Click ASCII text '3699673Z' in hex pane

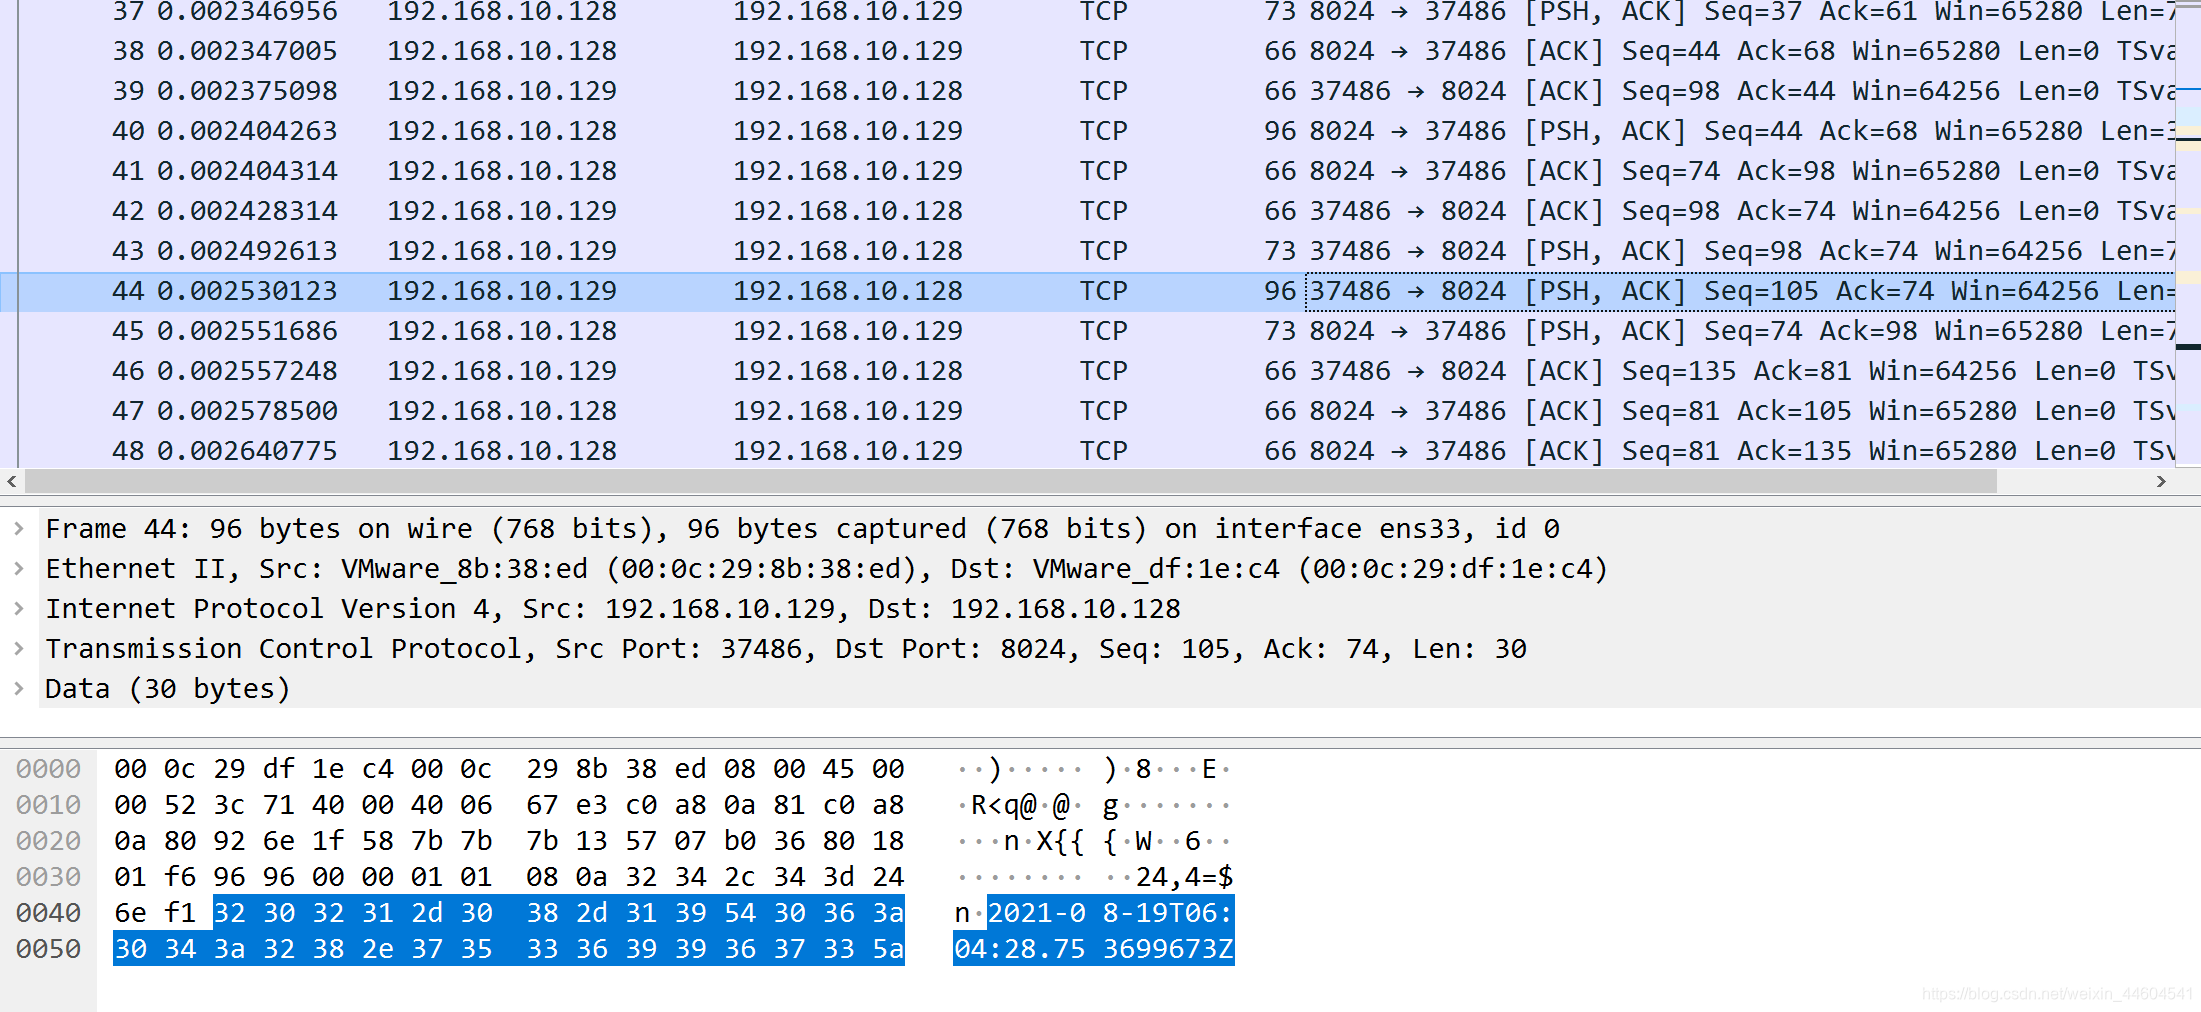[1168, 949]
